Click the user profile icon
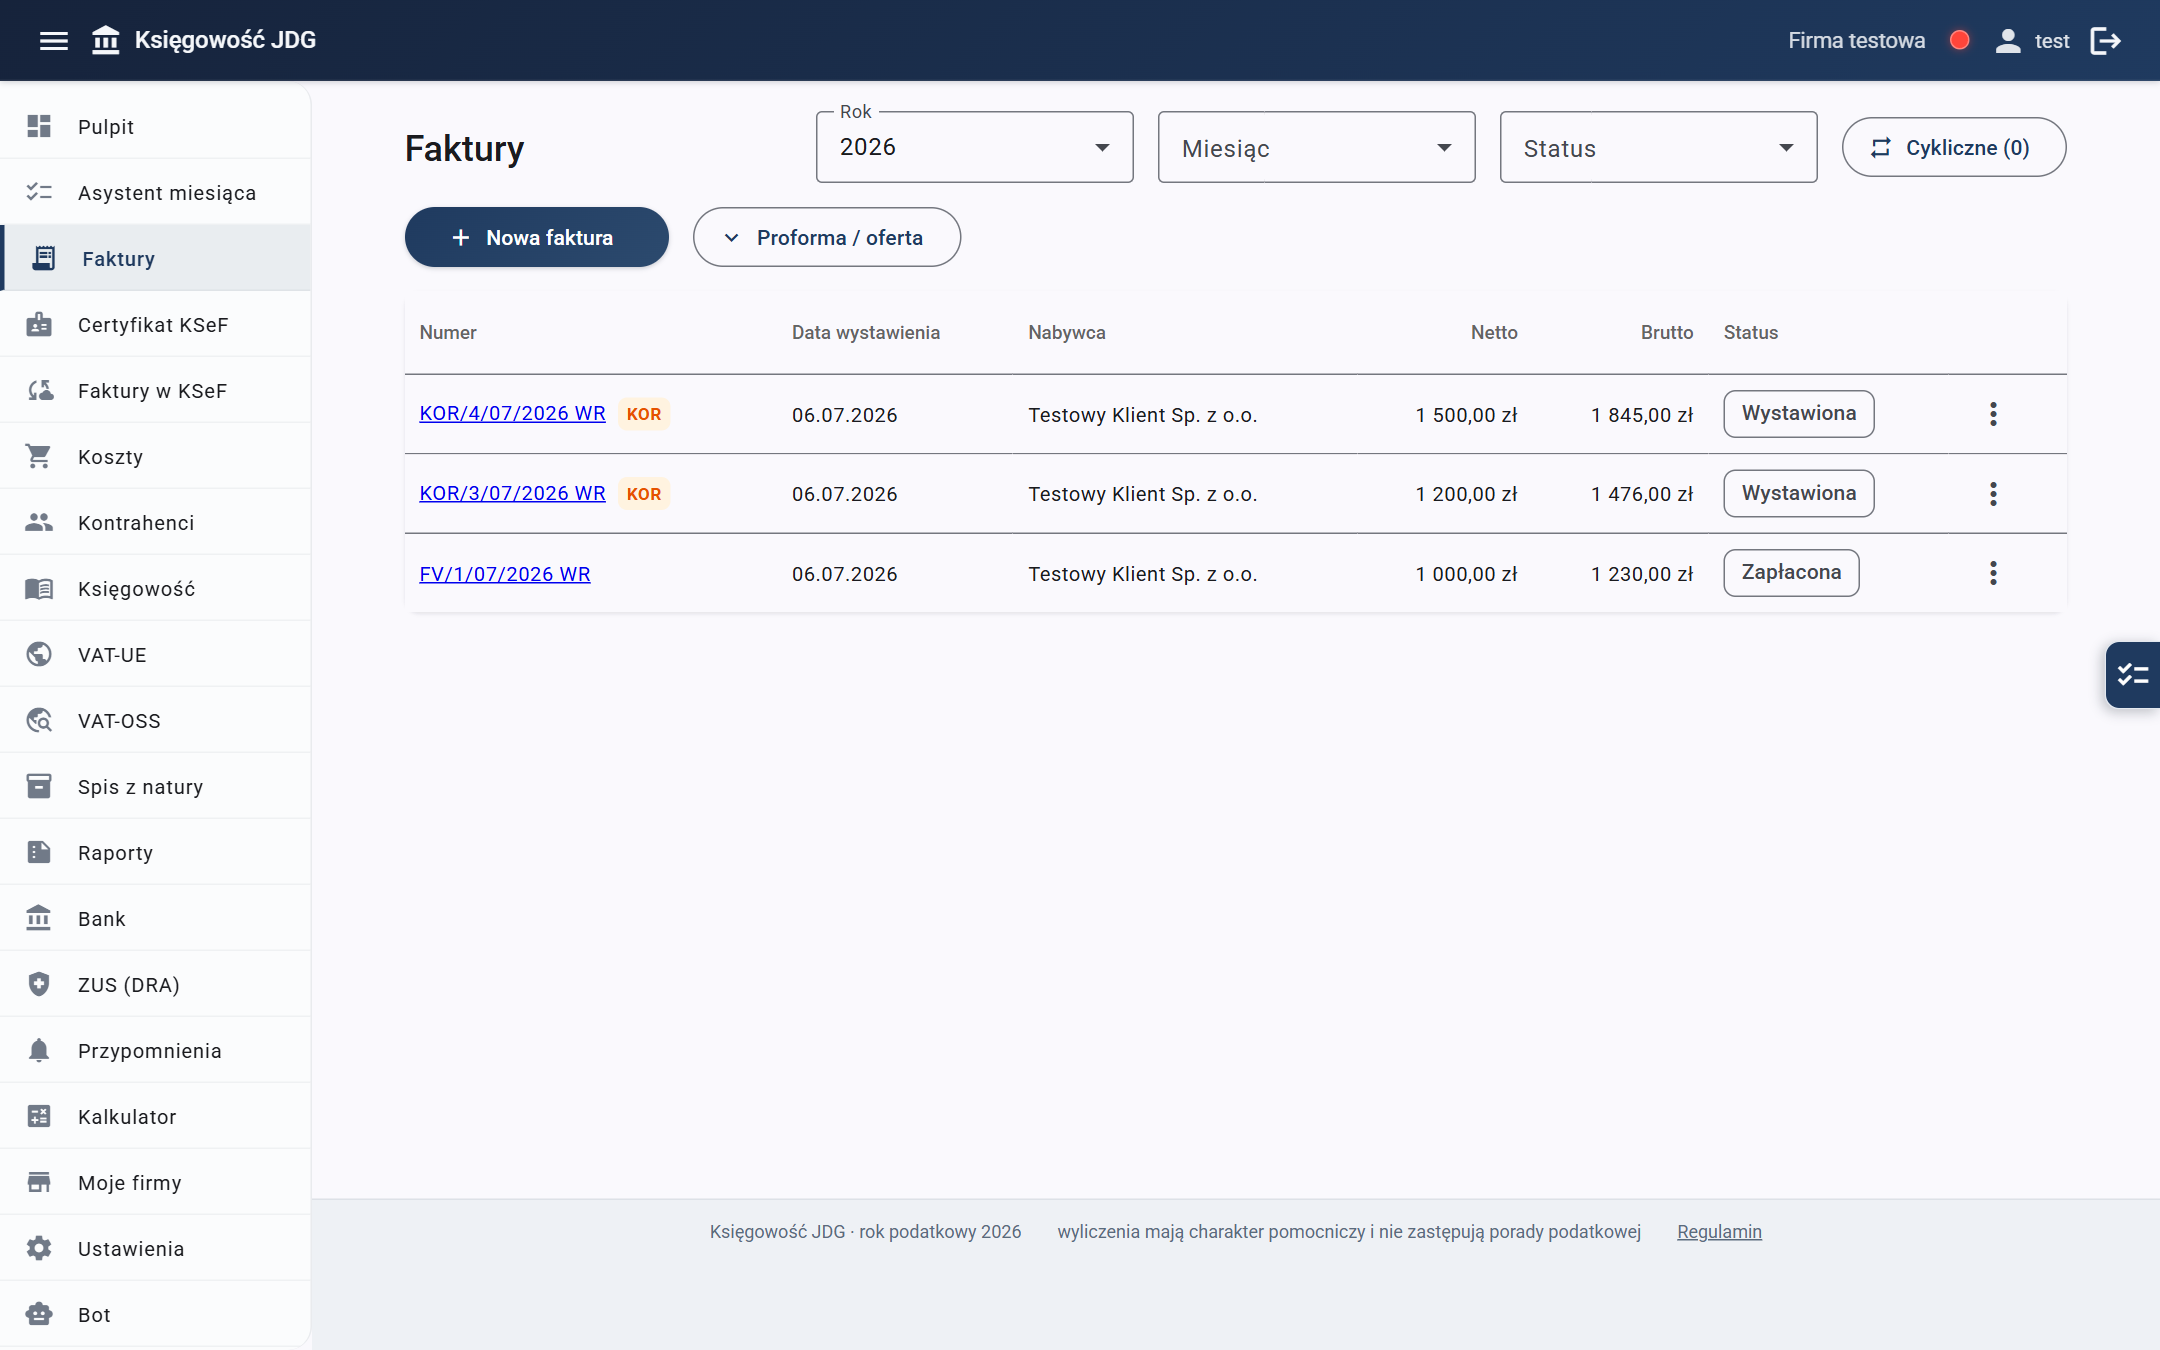Viewport: 2160px width, 1350px height. (x=2007, y=41)
